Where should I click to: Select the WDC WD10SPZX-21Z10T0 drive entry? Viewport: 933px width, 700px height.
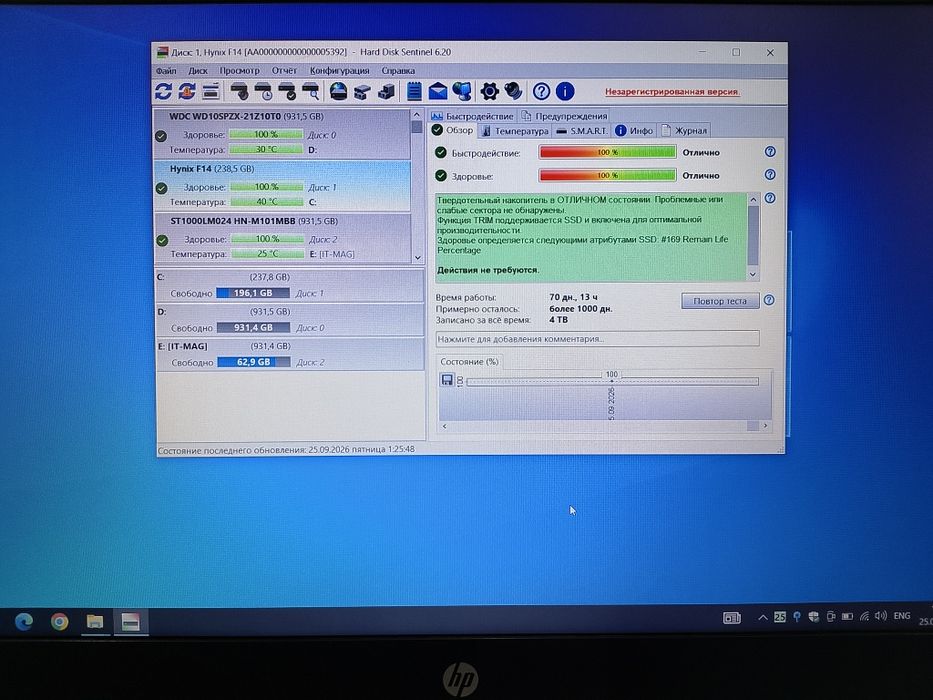click(282, 133)
